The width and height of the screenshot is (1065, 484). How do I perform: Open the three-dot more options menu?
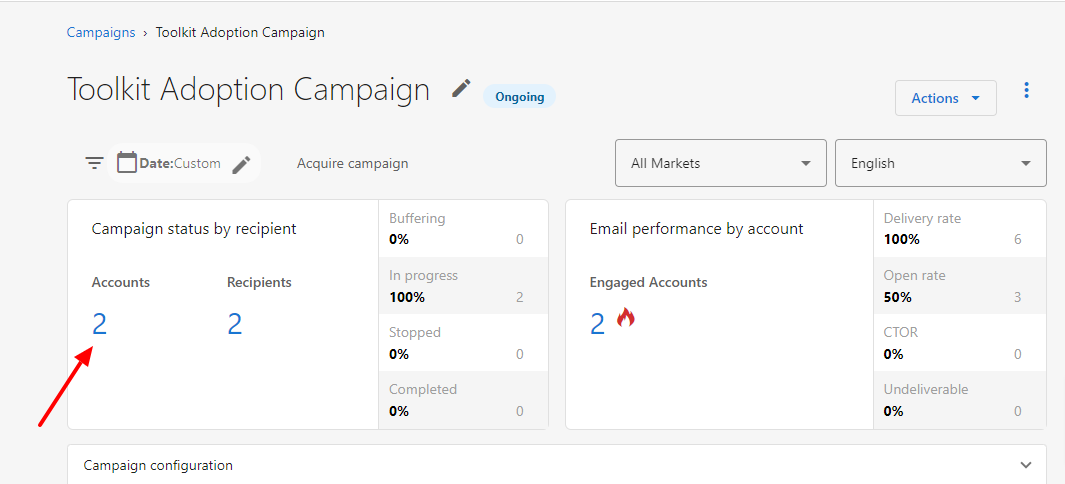point(1026,90)
